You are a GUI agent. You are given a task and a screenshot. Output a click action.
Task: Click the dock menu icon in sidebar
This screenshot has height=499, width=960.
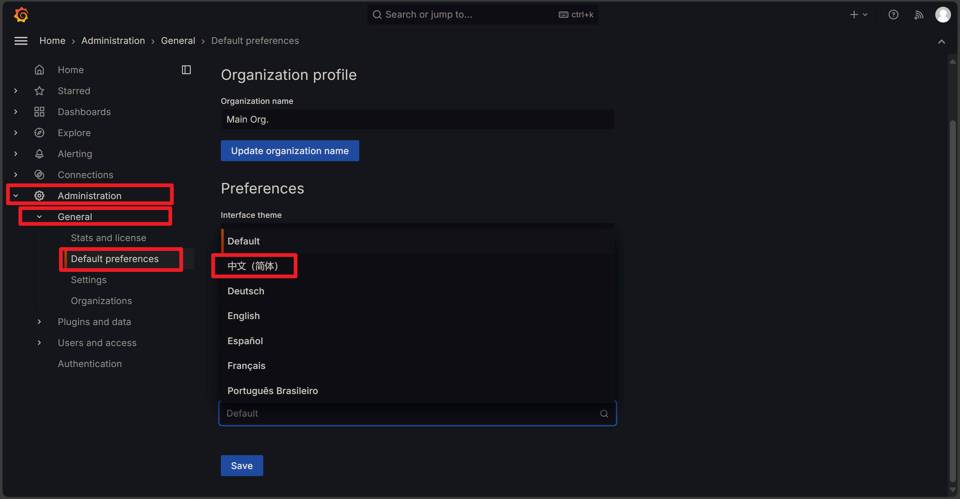186,70
